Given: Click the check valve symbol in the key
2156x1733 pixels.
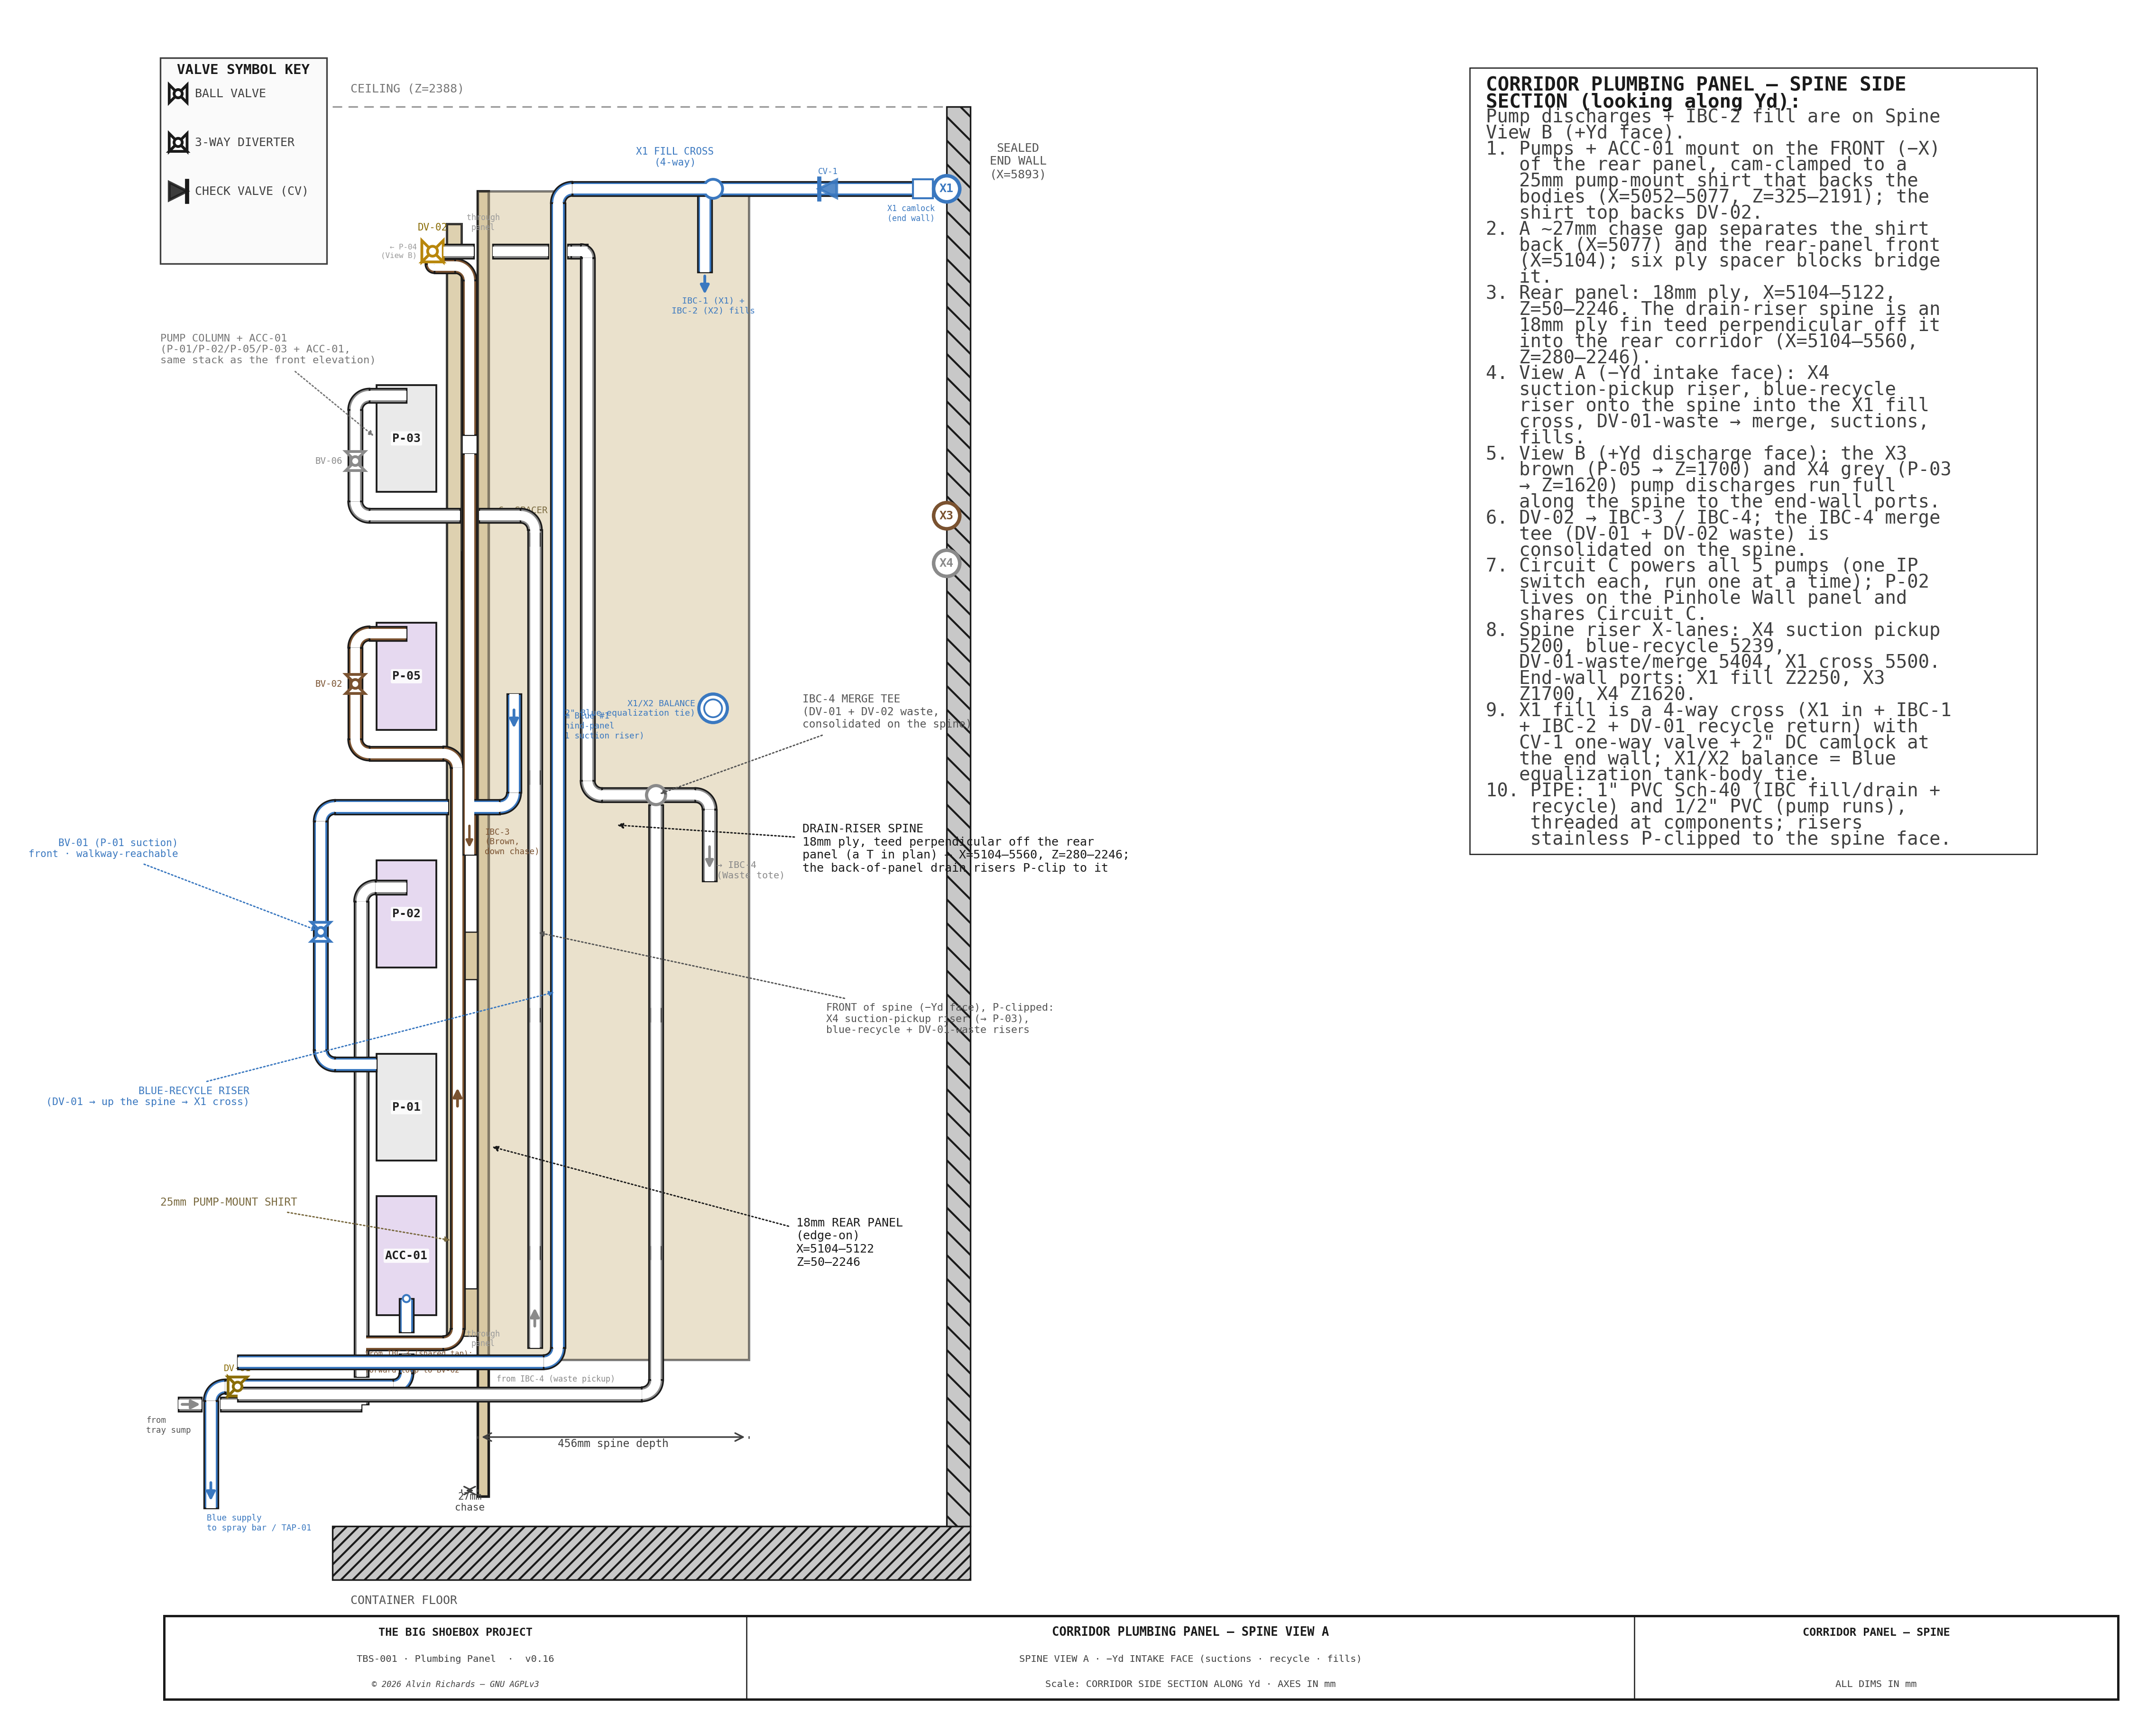Looking at the screenshot, I should click(178, 191).
